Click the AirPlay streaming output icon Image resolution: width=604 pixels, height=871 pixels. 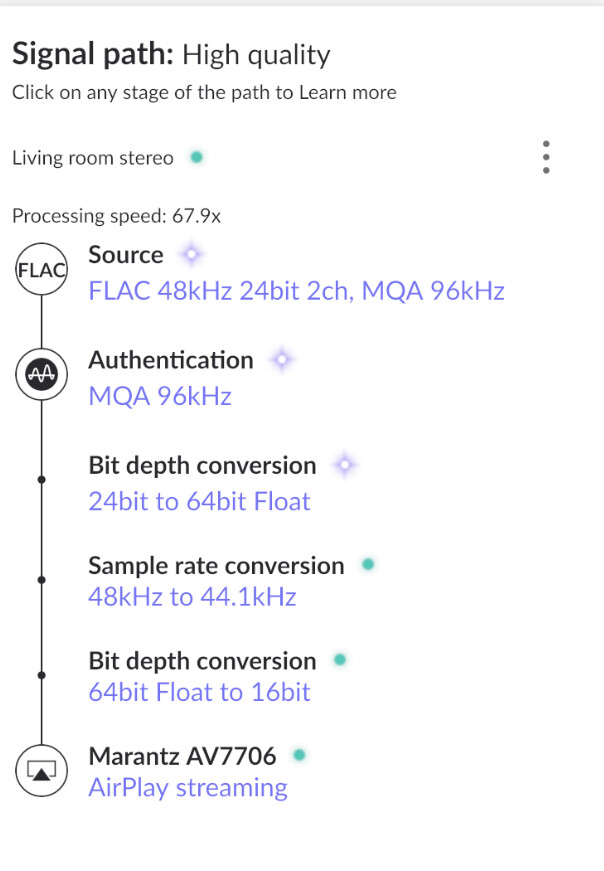tap(41, 770)
